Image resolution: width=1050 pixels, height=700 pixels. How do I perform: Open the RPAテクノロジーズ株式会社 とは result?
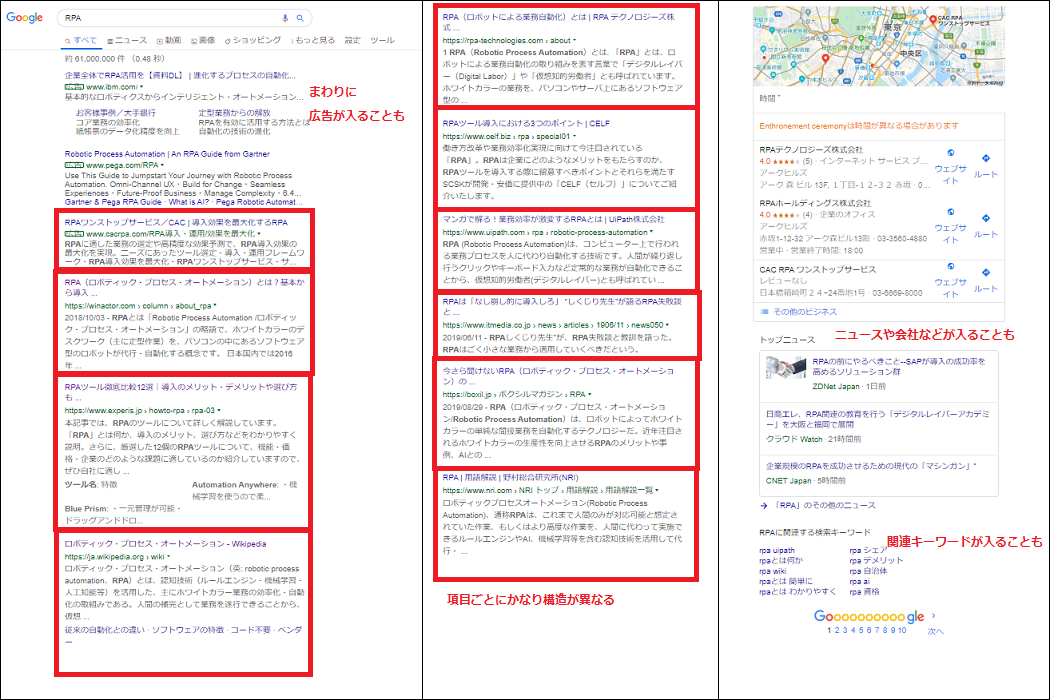[558, 22]
